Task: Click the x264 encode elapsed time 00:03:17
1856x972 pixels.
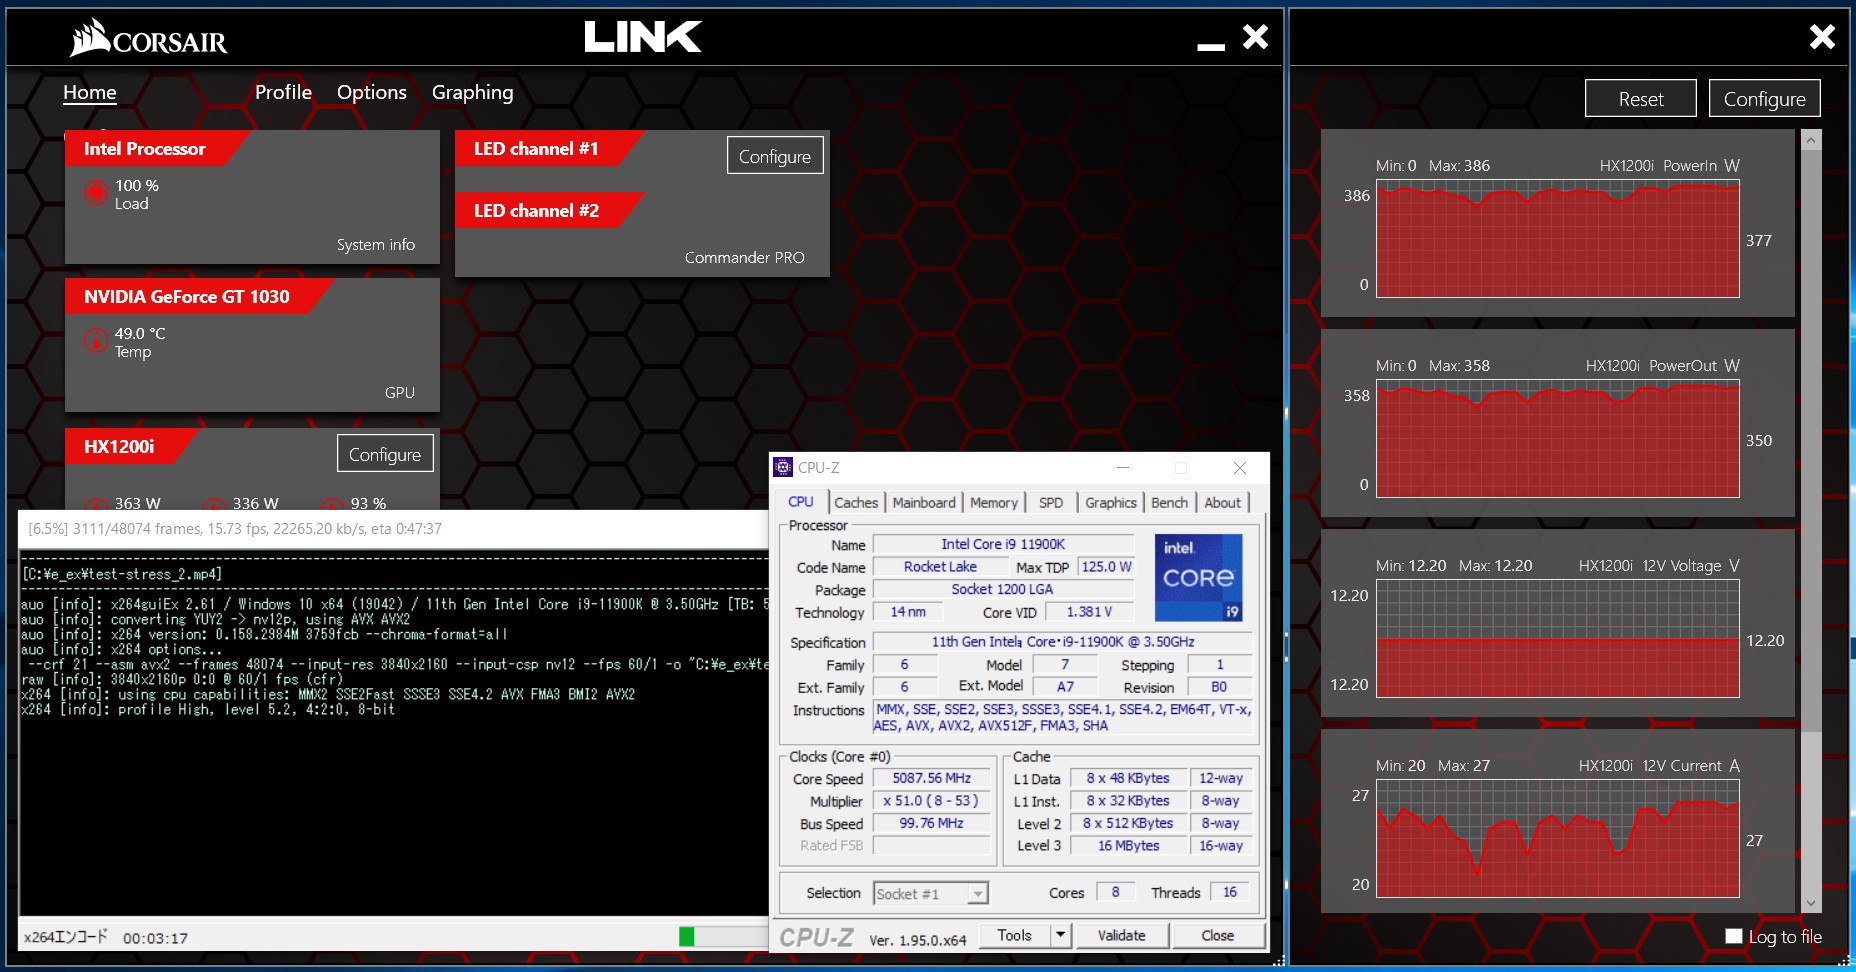Action: coord(155,938)
